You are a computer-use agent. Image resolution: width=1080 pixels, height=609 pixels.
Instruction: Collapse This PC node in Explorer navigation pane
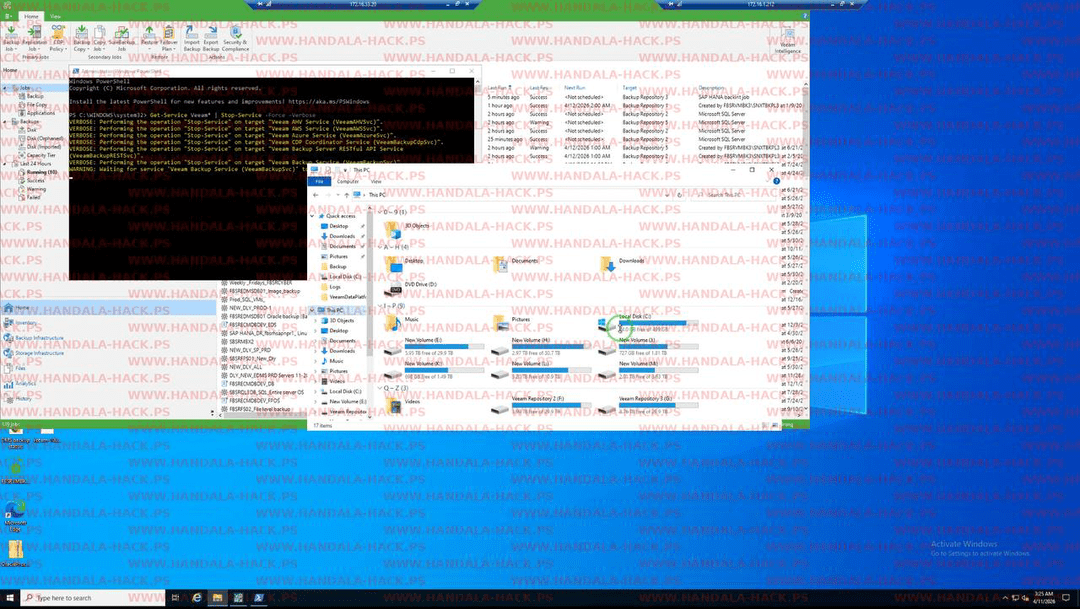tap(313, 310)
